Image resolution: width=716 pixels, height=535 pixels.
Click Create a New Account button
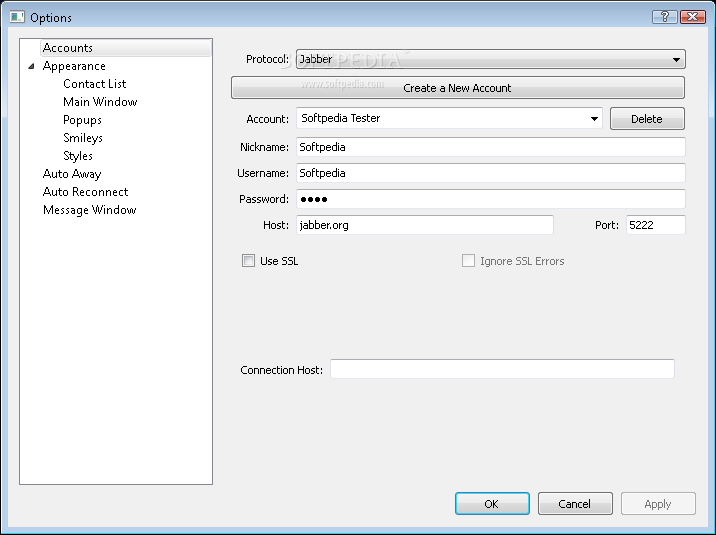458,88
